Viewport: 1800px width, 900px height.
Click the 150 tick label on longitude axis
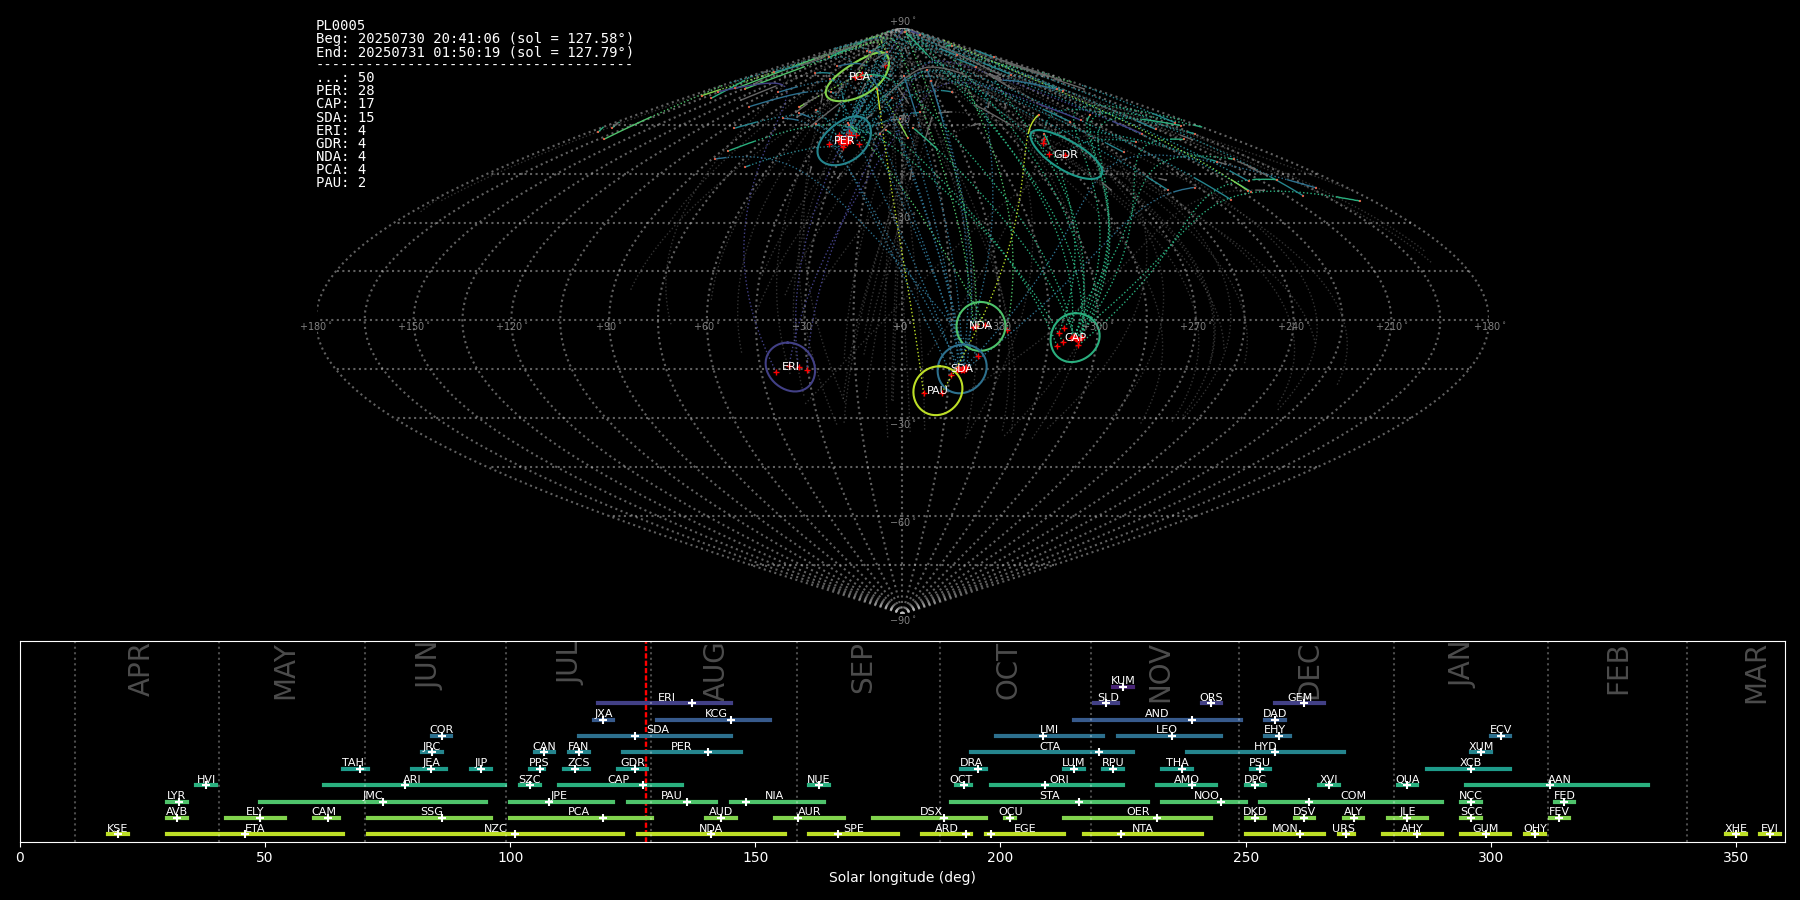[x=755, y=858]
